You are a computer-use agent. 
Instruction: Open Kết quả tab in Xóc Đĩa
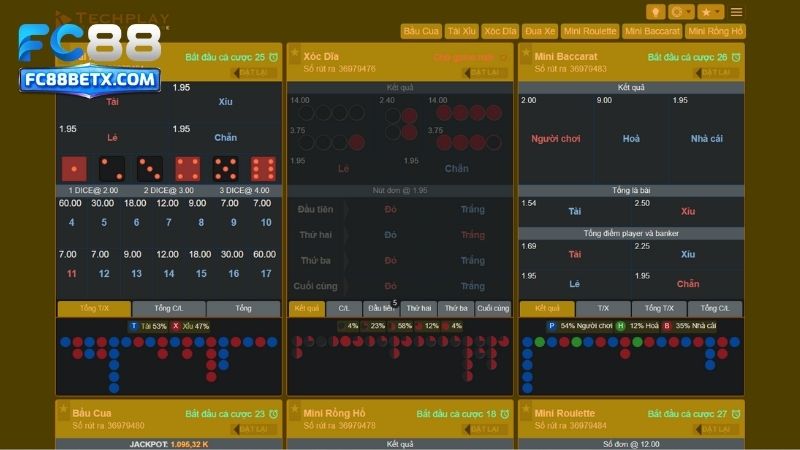pos(307,308)
